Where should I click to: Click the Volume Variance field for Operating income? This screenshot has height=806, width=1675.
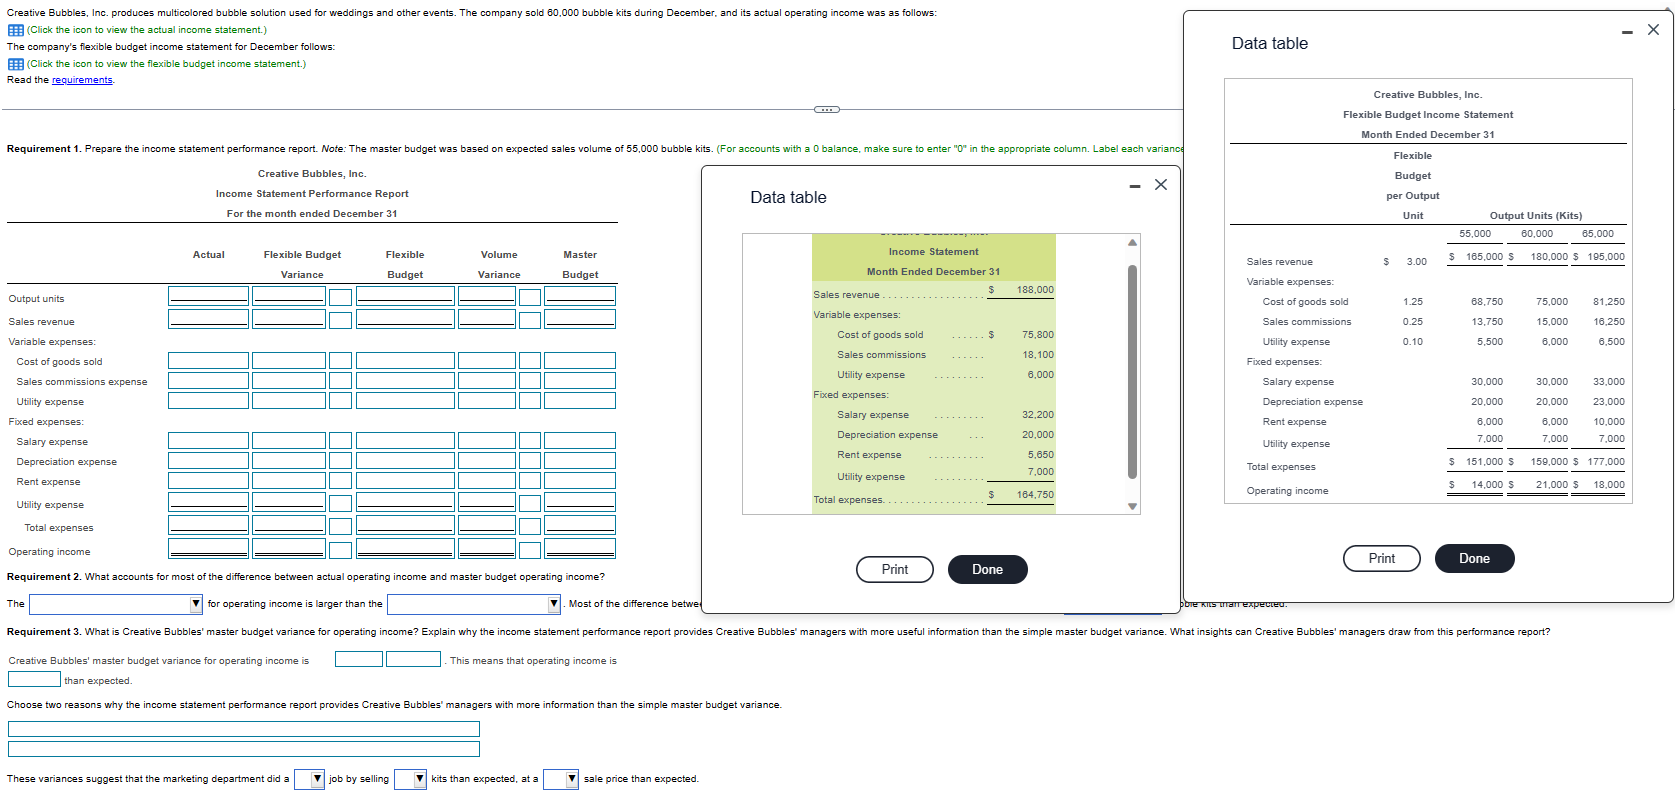487,549
